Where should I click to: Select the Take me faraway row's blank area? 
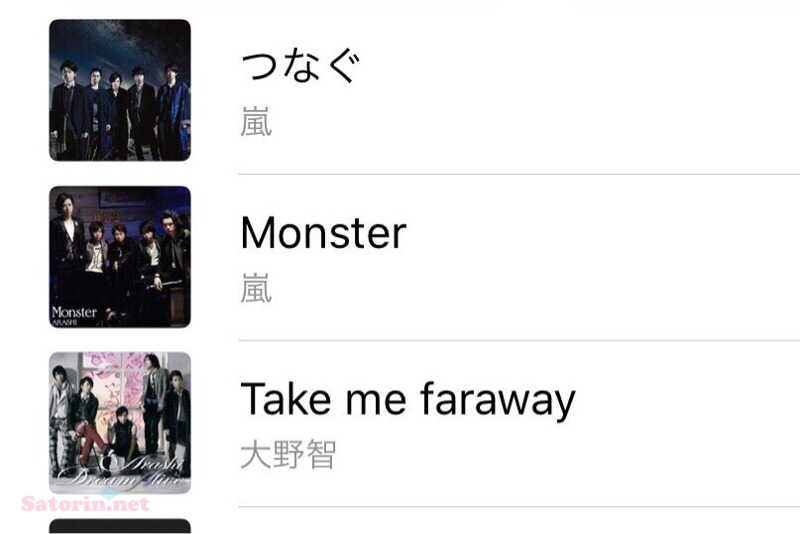[x=688, y=423]
